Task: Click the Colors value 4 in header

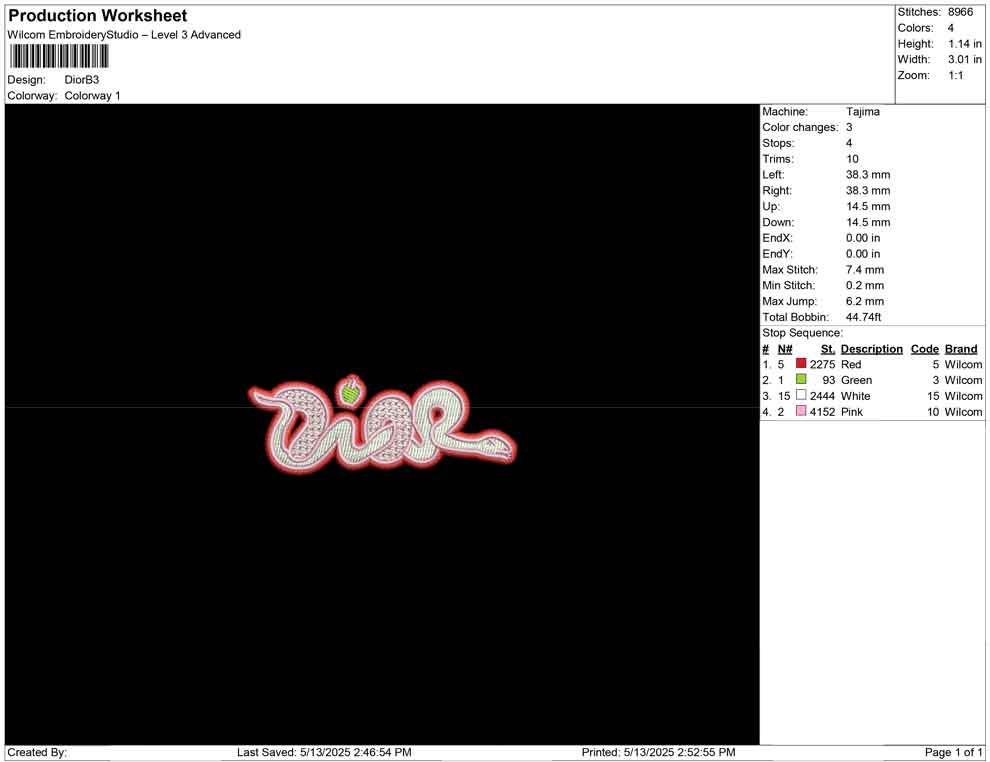Action: click(951, 28)
